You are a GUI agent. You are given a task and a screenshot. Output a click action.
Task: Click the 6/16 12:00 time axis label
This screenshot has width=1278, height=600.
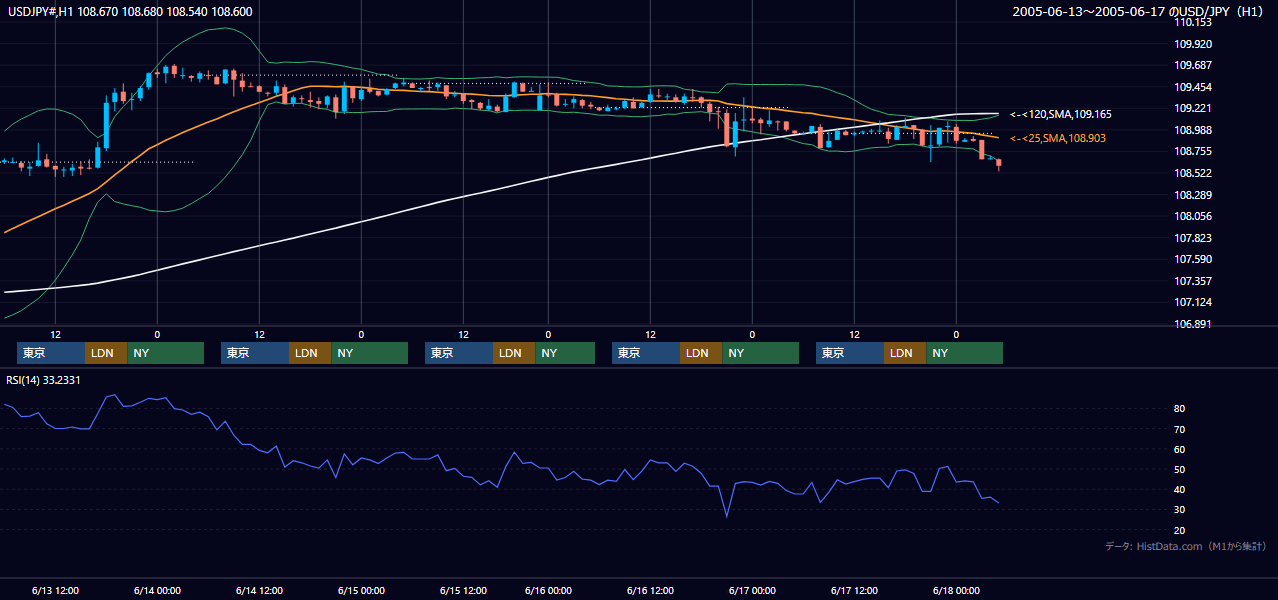[x=650, y=590]
